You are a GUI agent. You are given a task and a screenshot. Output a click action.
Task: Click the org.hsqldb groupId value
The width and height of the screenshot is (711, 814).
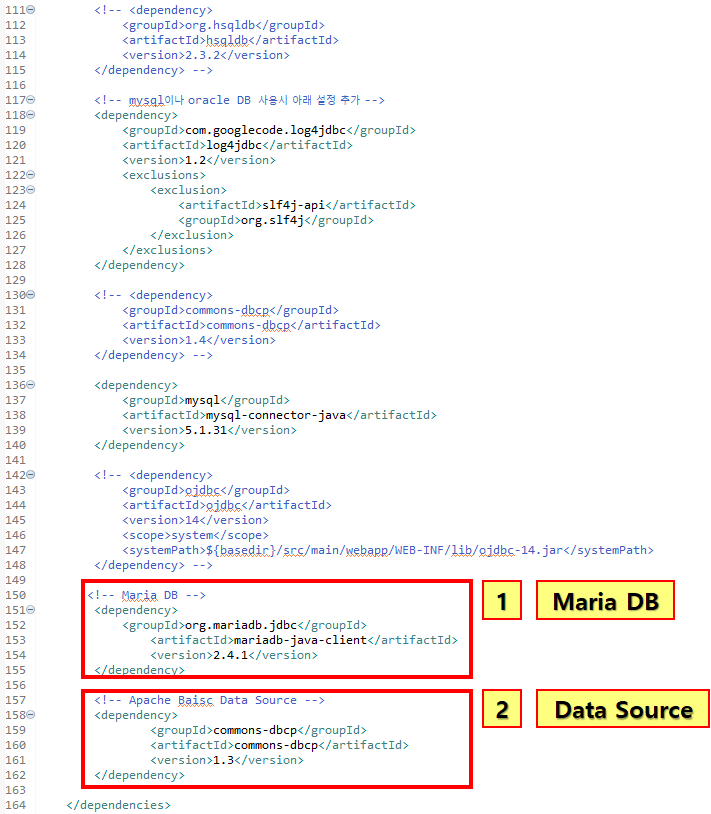tap(220, 25)
